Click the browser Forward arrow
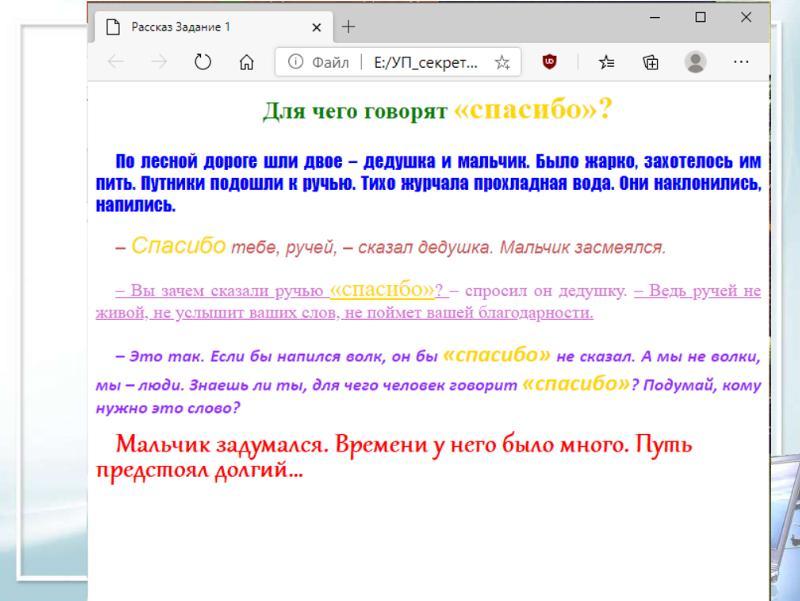Screen dimensions: 800x601 point(159,62)
